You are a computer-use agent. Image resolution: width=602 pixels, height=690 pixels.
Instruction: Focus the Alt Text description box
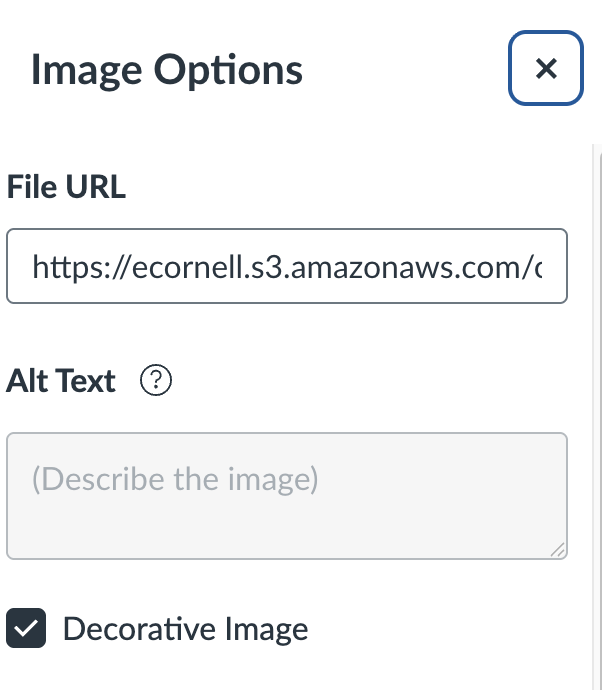286,496
